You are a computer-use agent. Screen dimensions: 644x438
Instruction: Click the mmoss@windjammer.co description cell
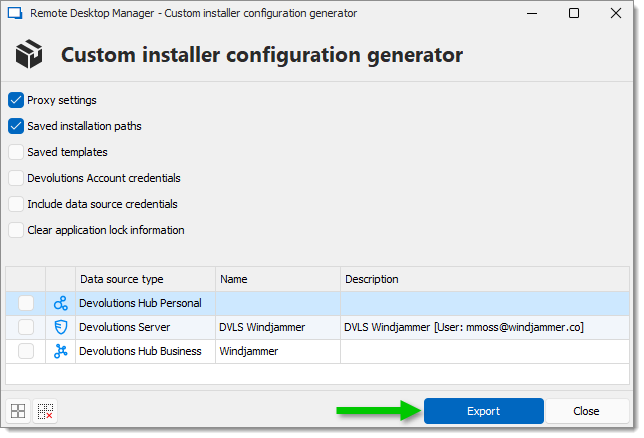485,327
